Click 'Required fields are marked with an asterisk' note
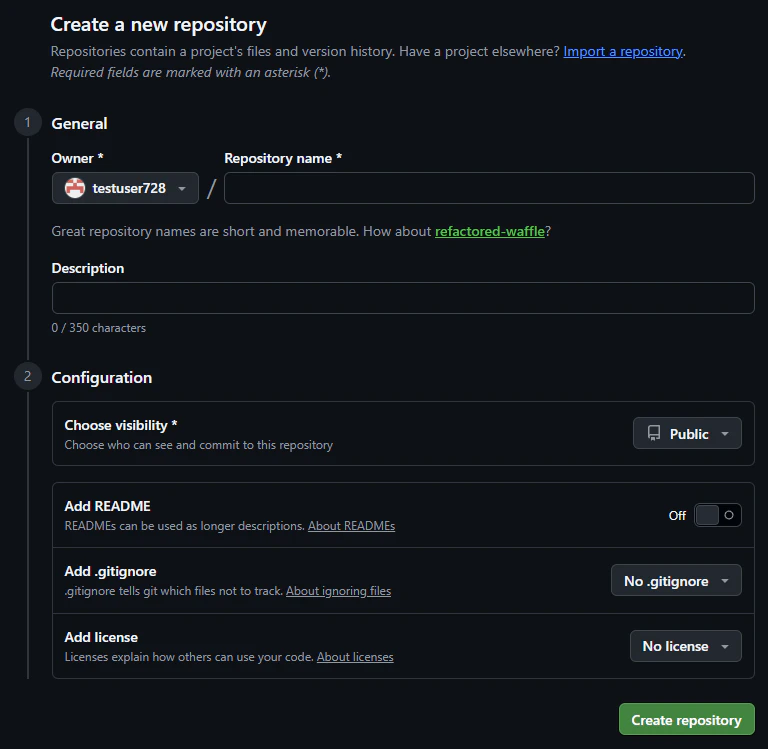The height and width of the screenshot is (749, 768). click(x=191, y=72)
